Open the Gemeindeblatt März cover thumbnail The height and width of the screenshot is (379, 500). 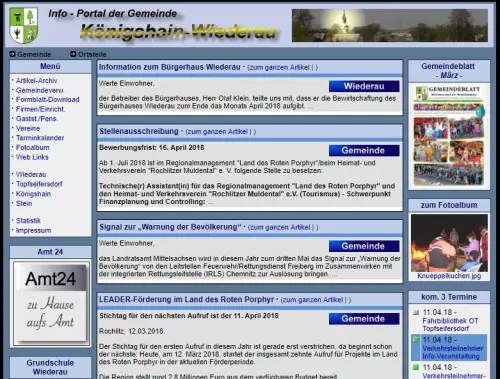(x=449, y=136)
